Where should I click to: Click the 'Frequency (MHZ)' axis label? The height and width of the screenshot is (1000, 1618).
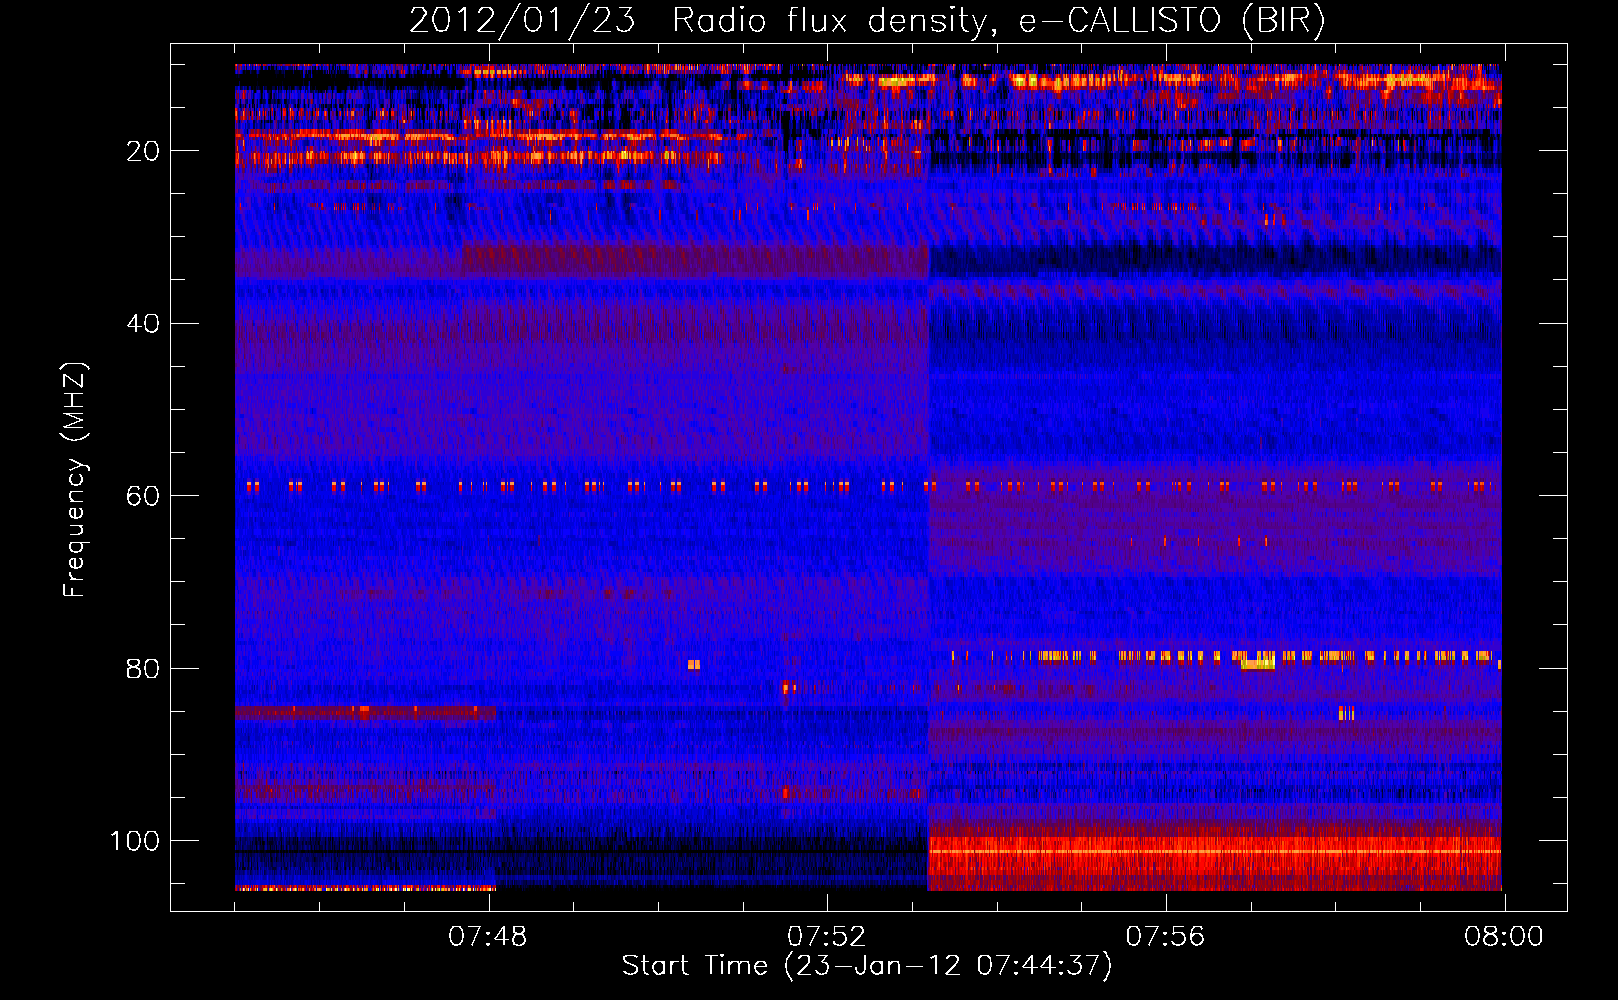[x=75, y=480]
